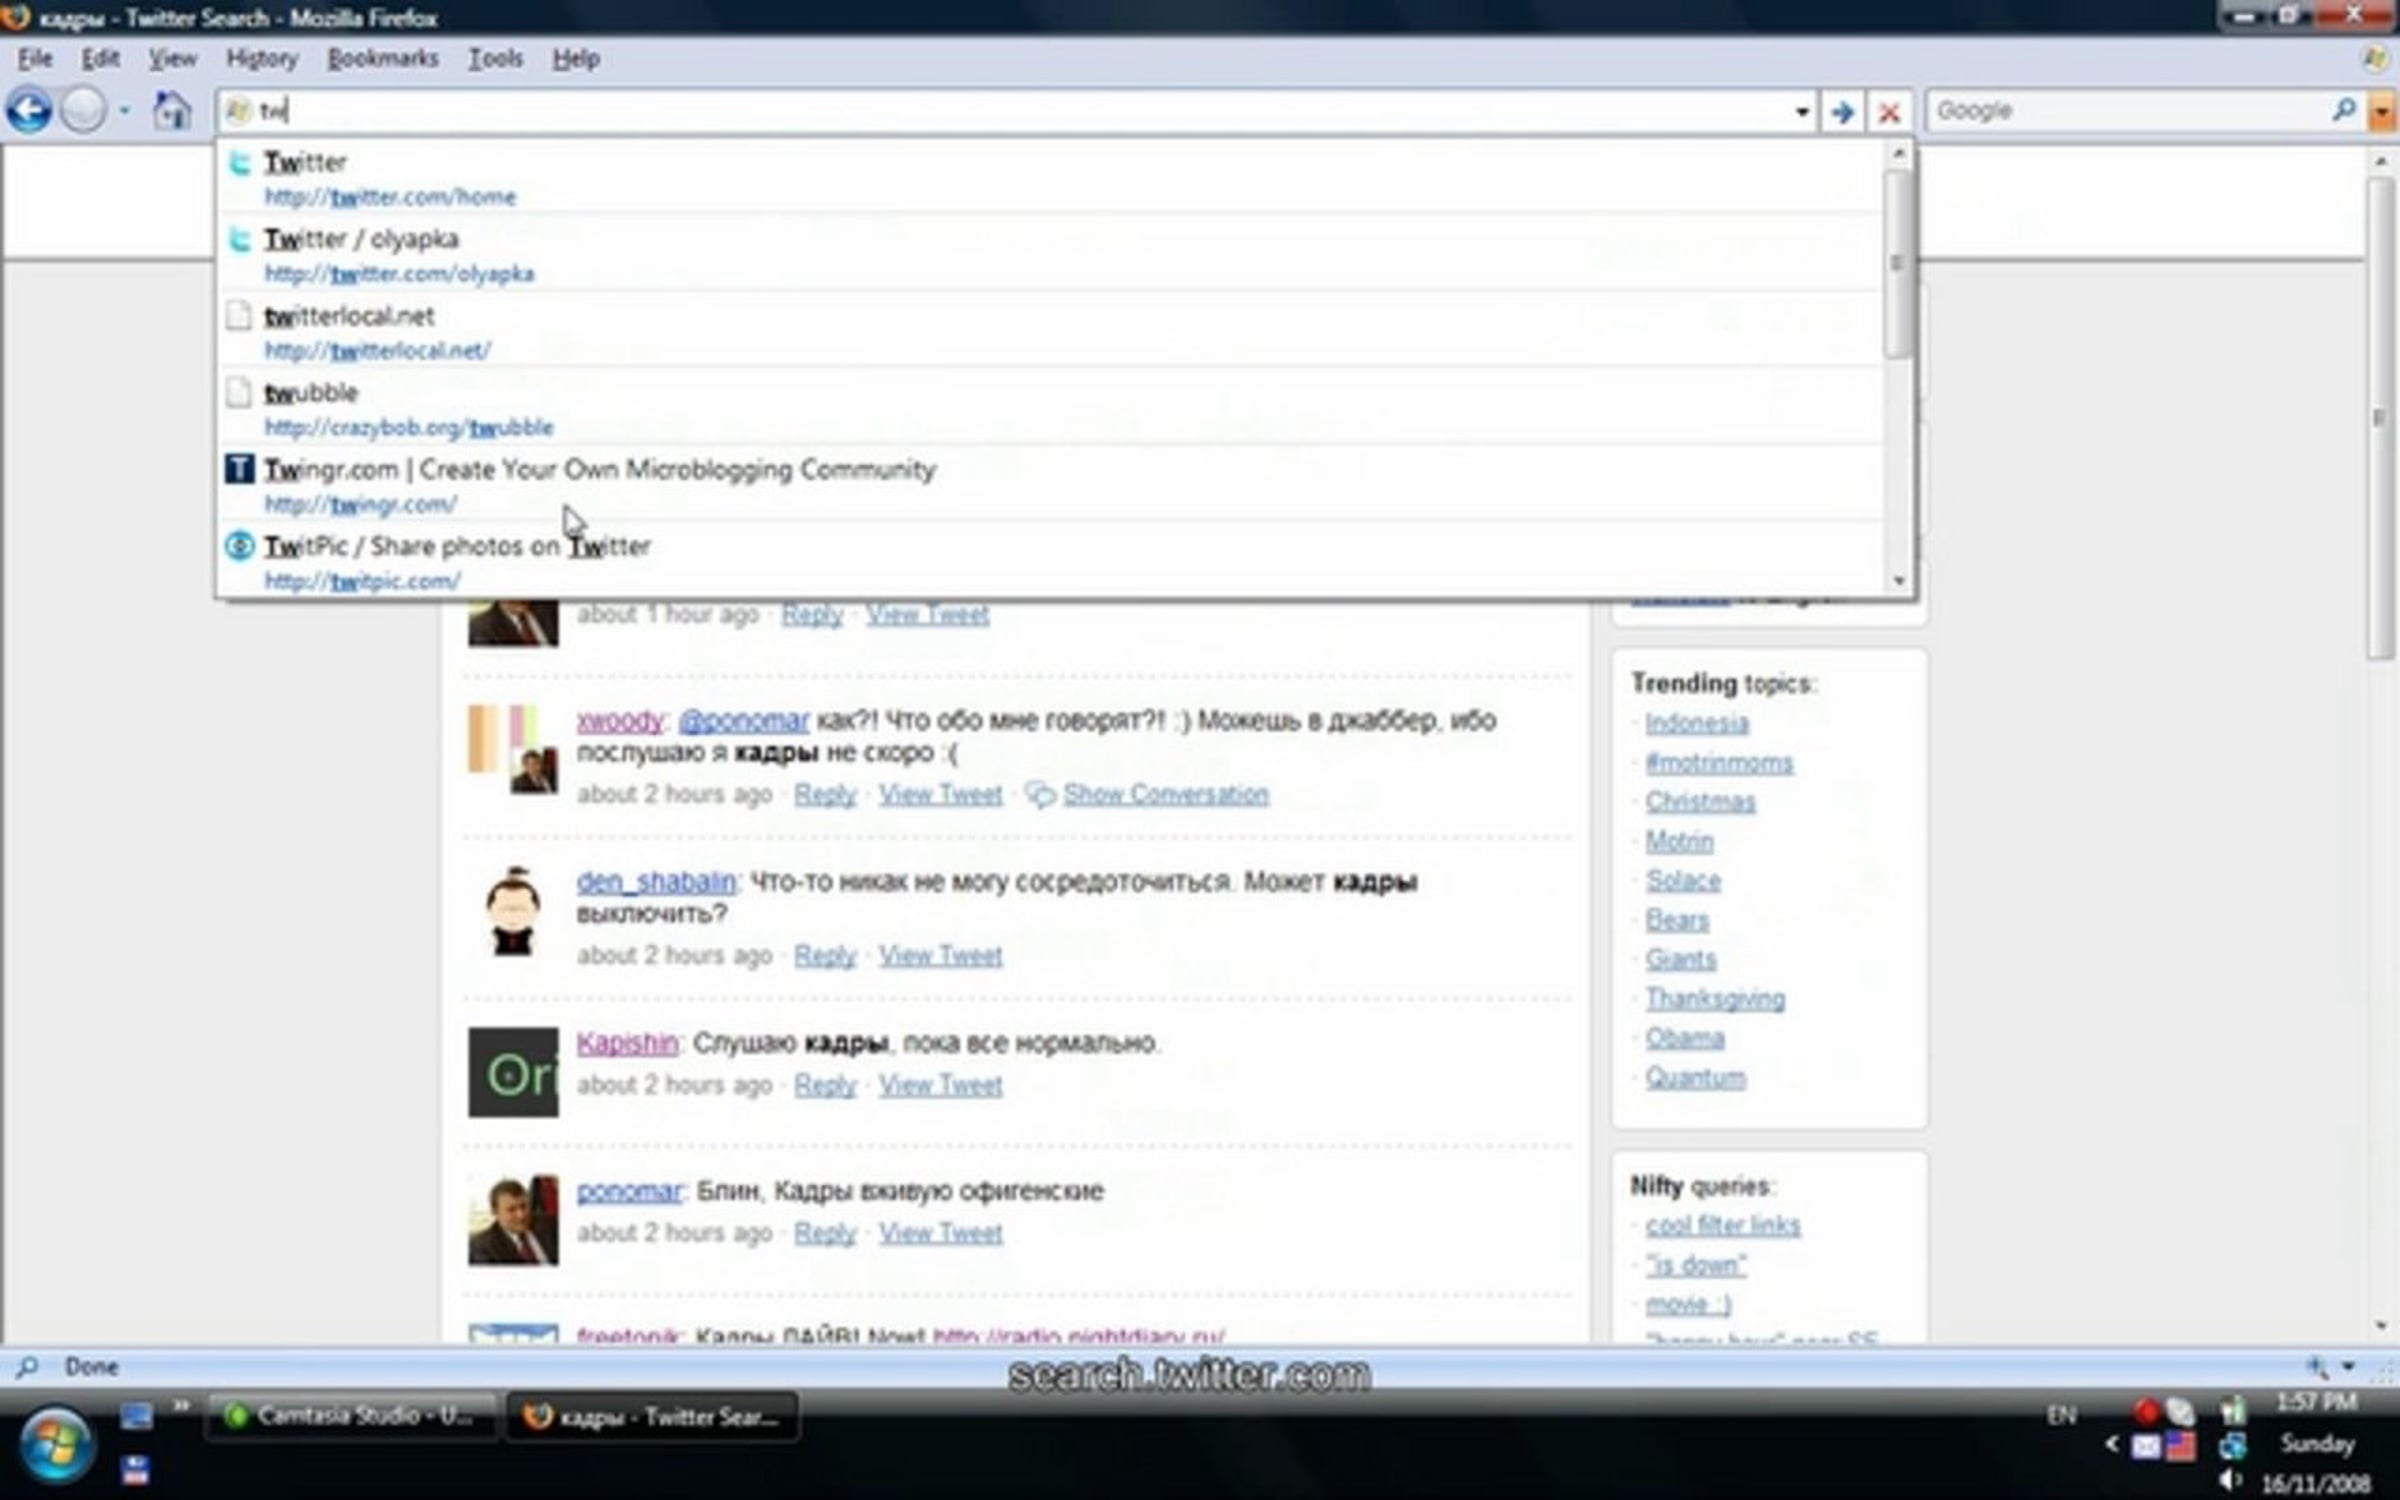Open the View menu

[x=173, y=59]
